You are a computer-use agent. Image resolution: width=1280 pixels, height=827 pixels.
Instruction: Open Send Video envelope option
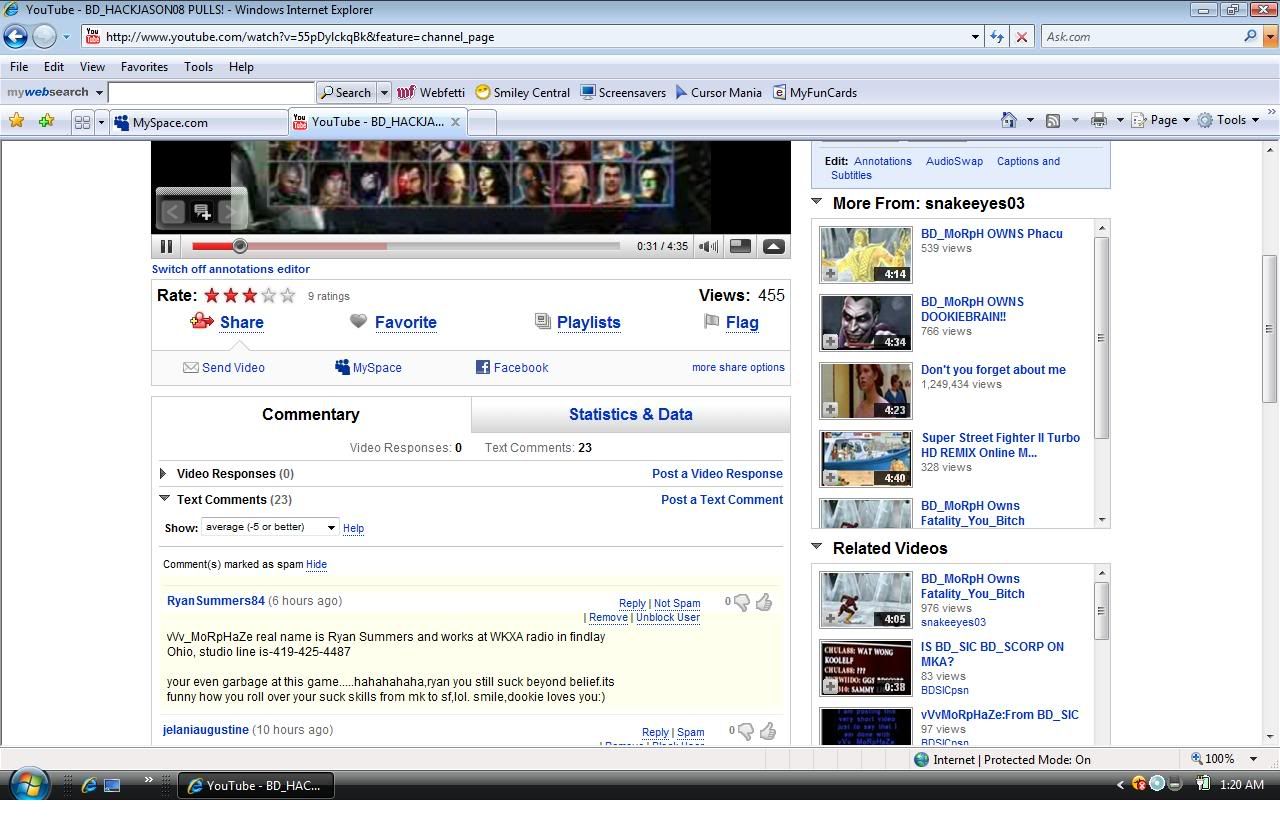tap(223, 367)
